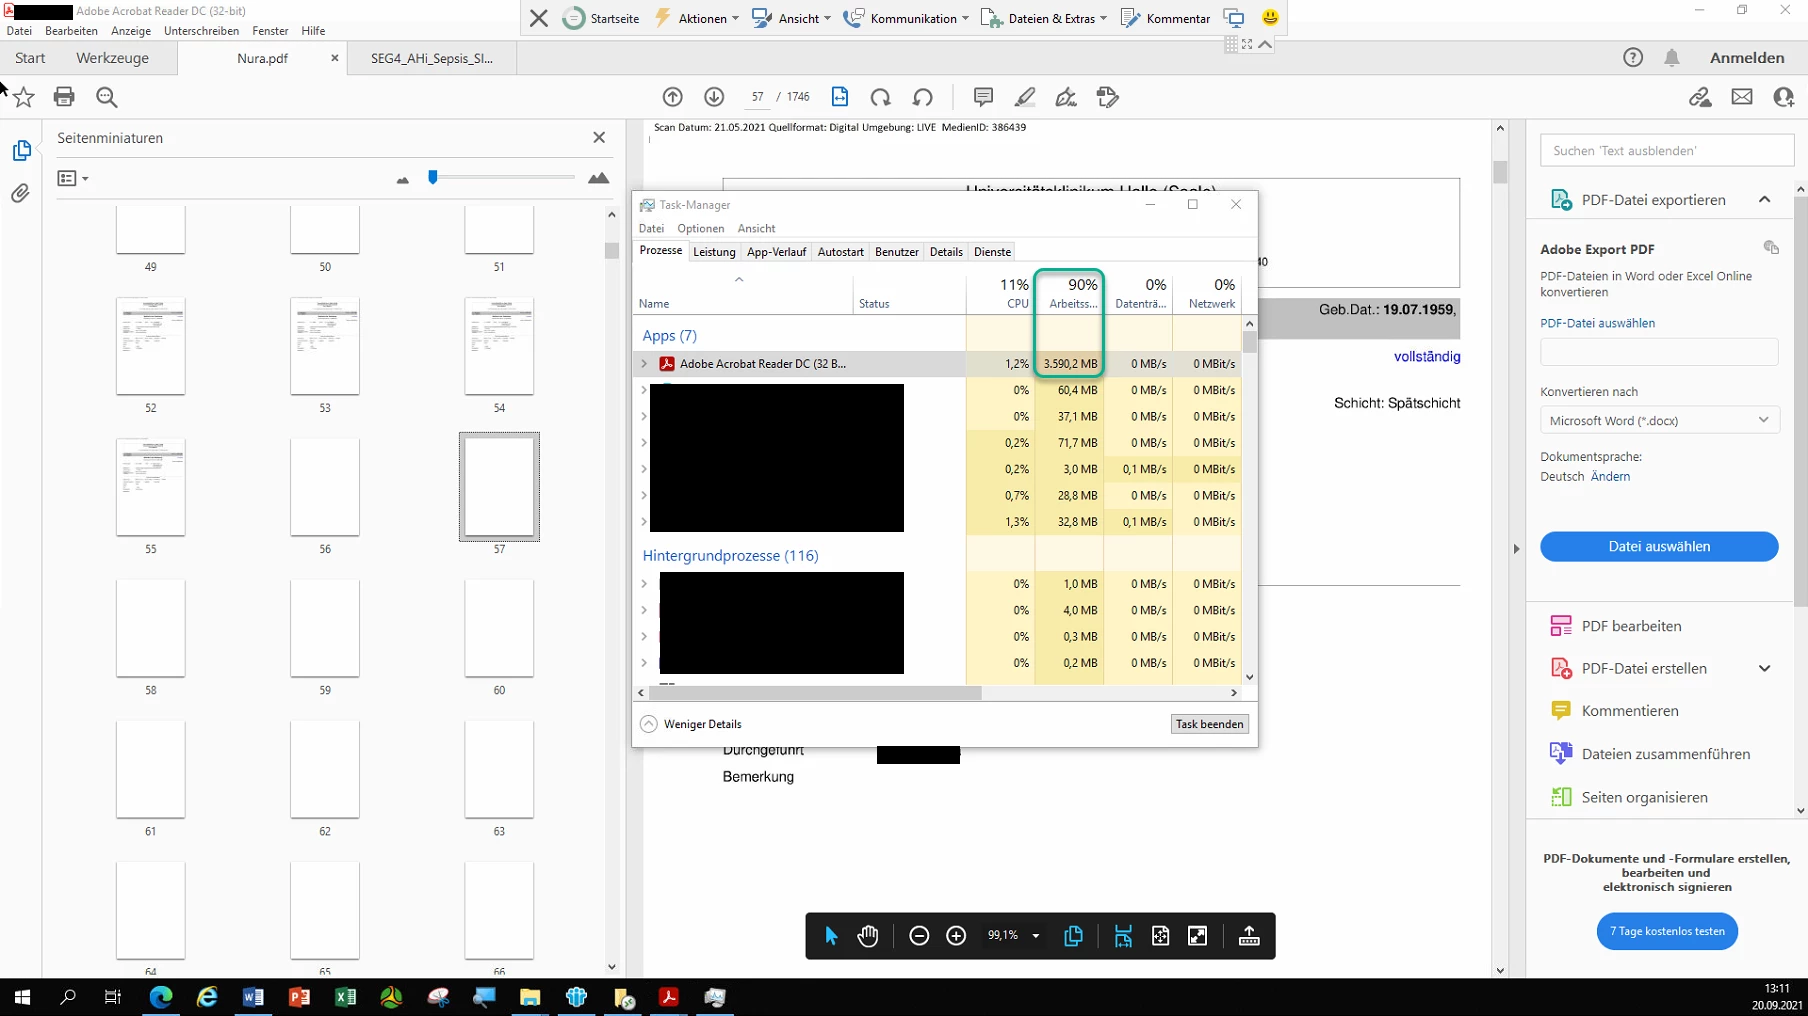Click the share link icon
Screen dimensions: 1808x1016
coord(1700,97)
